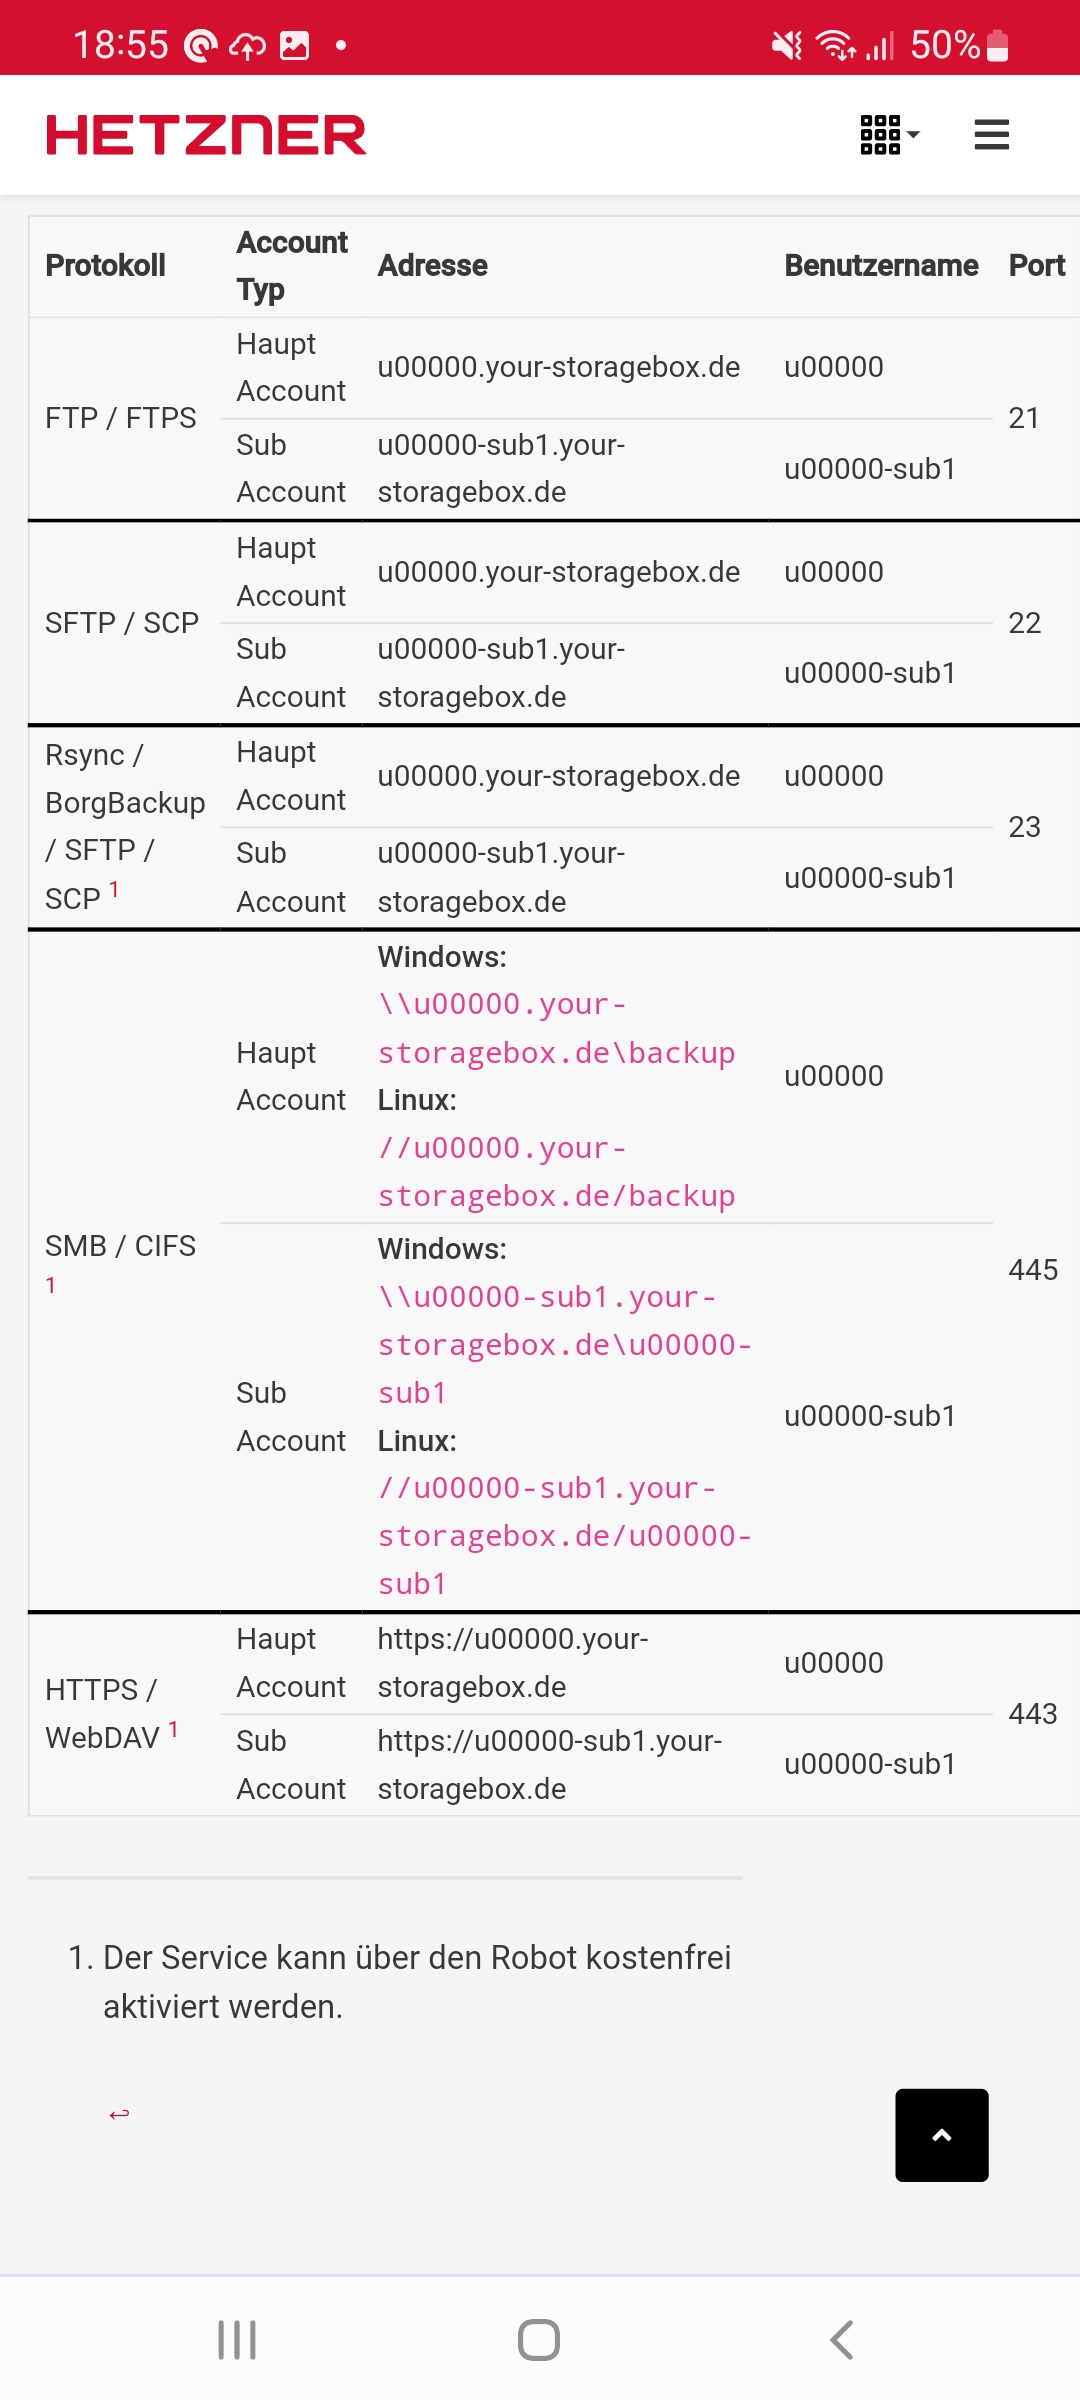The height and width of the screenshot is (2400, 1080).
Task: Click footnote 1 next to SMB / CIFS
Action: [51, 1284]
